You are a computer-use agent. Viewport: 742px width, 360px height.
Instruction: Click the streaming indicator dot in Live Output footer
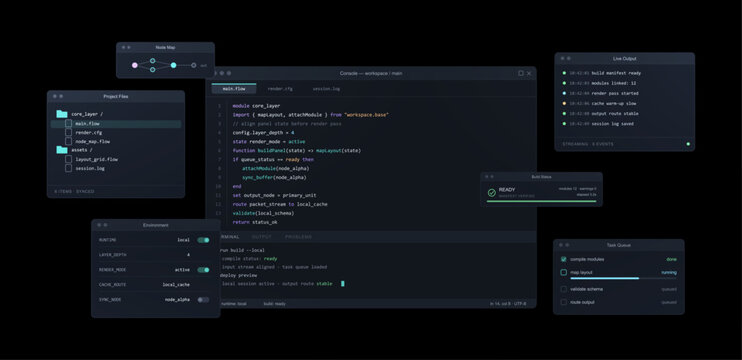(x=688, y=144)
